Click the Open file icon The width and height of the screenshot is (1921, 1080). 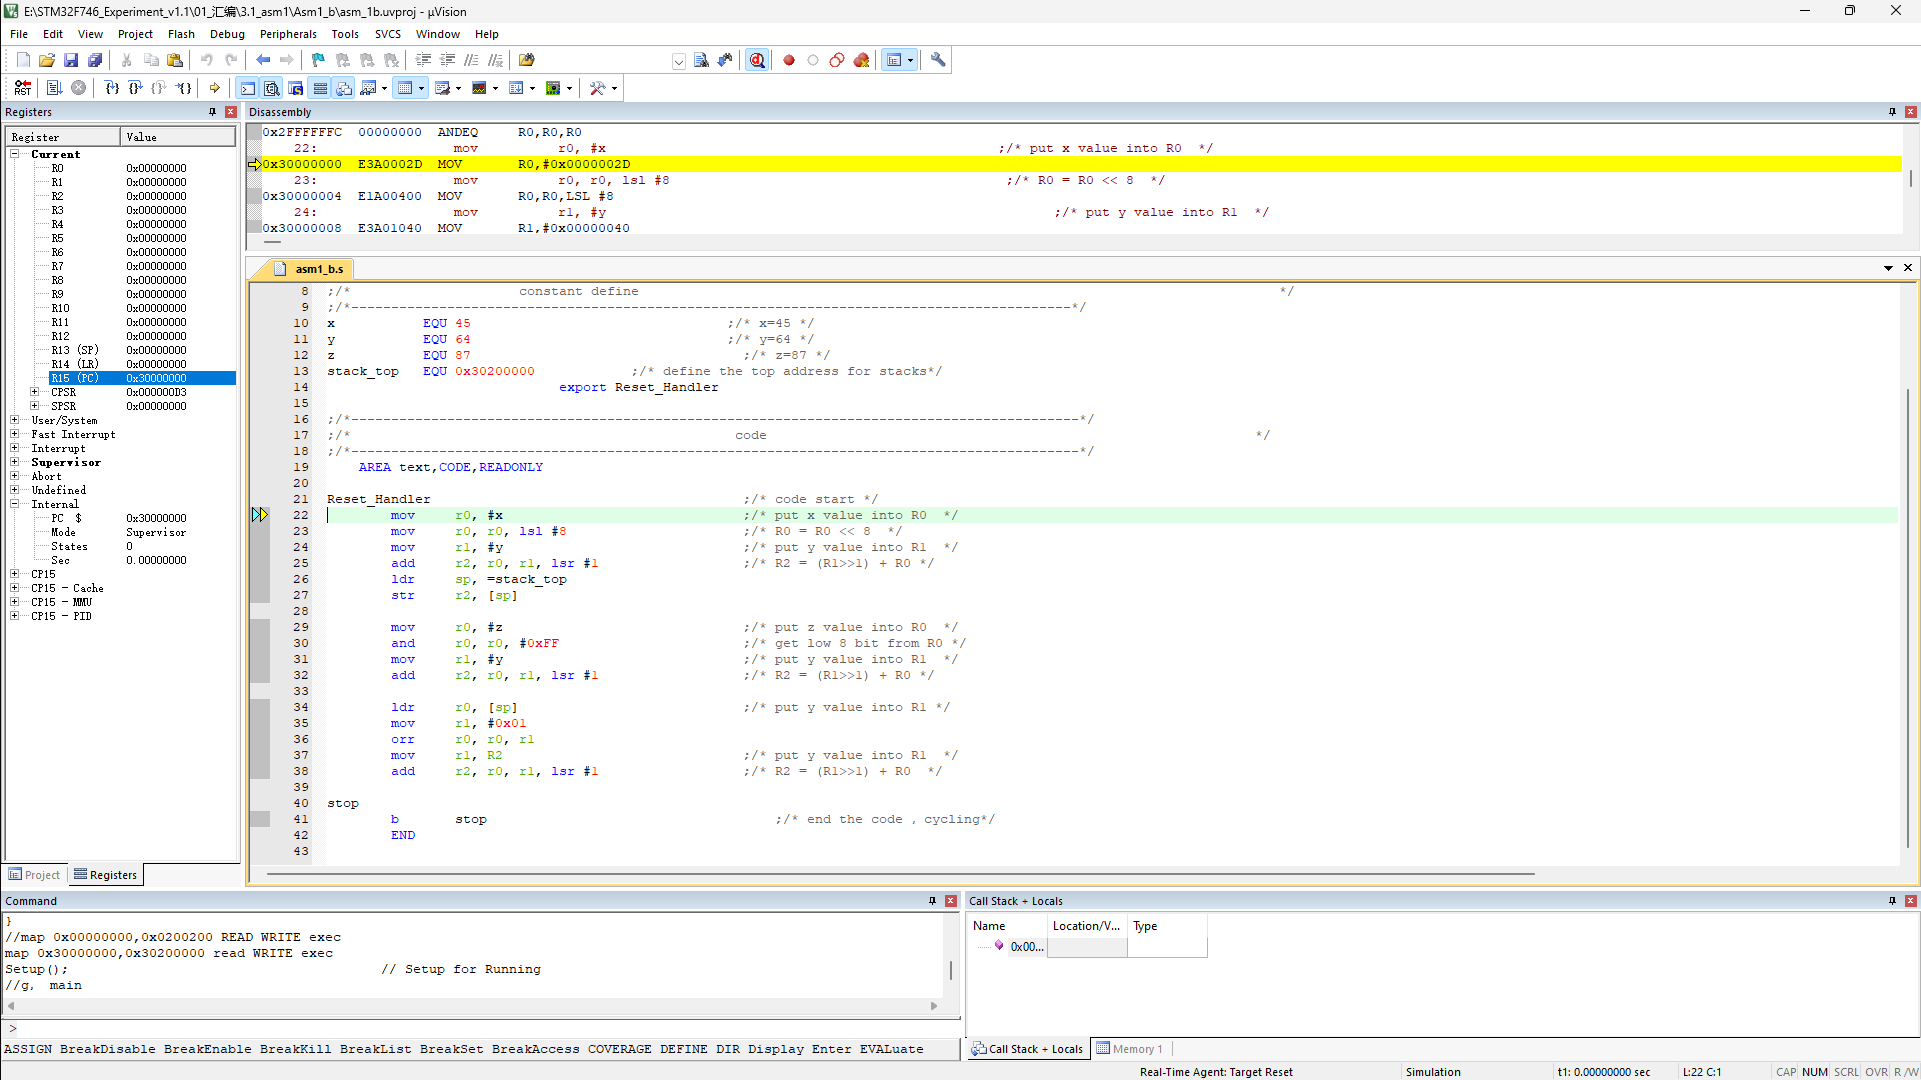coord(47,60)
